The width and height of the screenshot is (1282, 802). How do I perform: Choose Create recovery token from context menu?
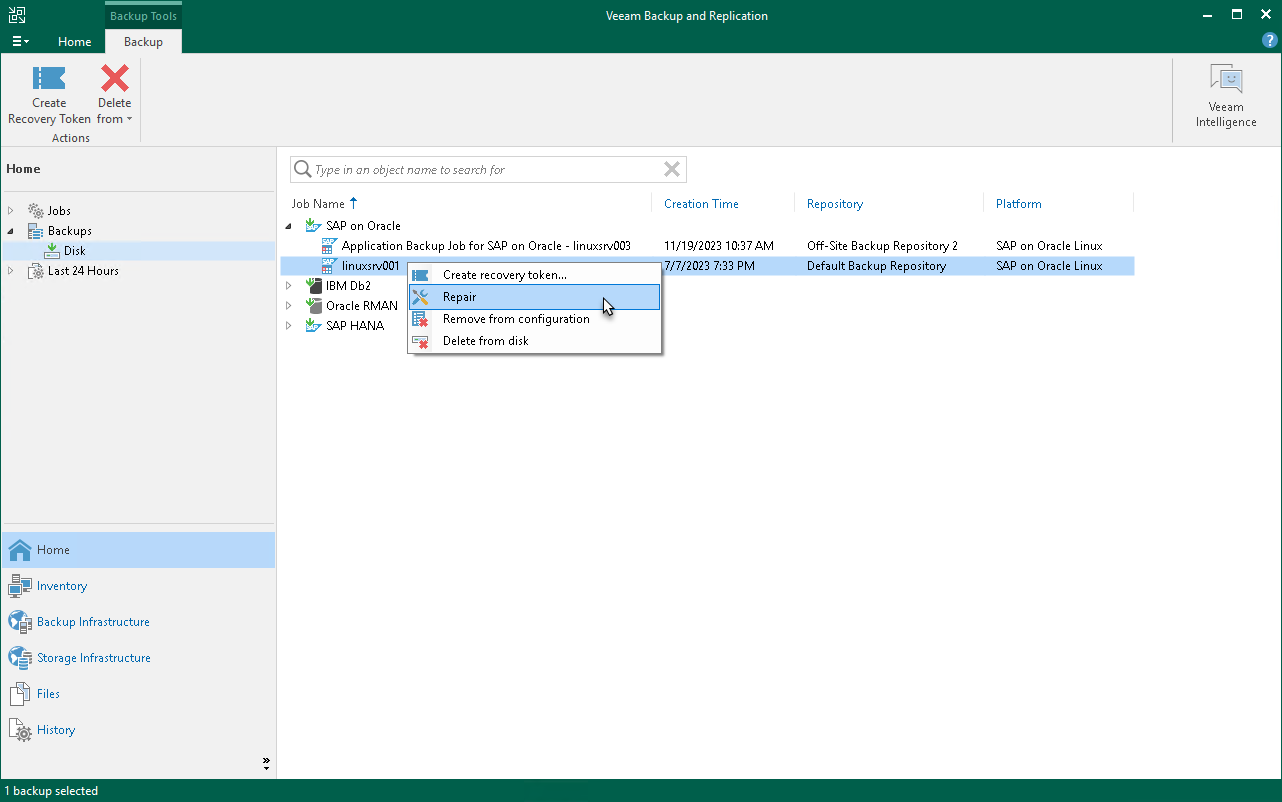tap(535, 275)
